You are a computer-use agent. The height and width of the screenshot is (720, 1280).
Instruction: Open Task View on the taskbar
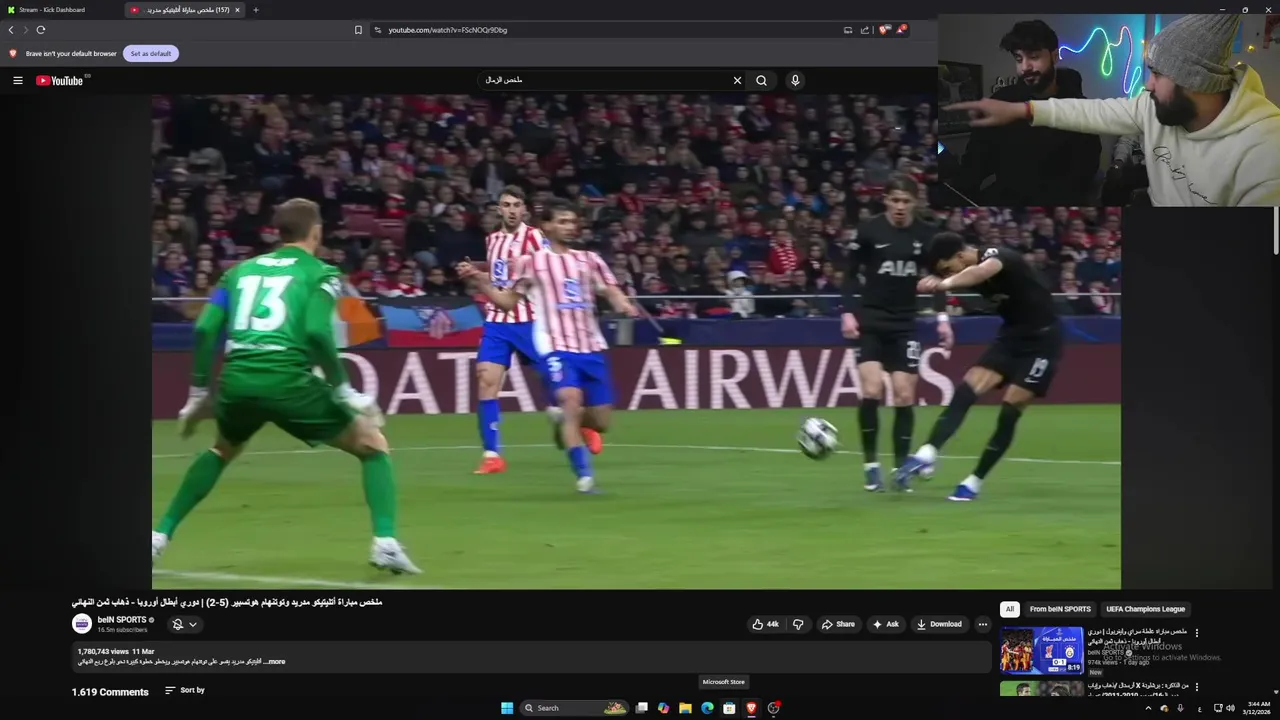click(x=641, y=708)
